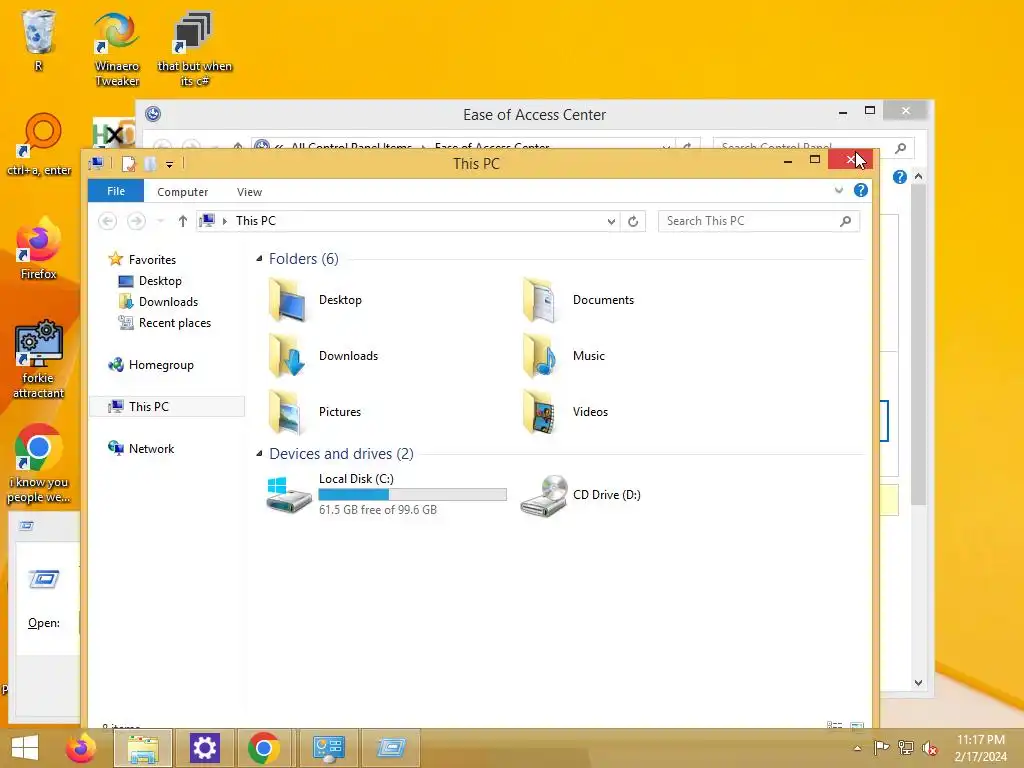Launch Firefox from the desktop shortcut

pyautogui.click(x=39, y=248)
